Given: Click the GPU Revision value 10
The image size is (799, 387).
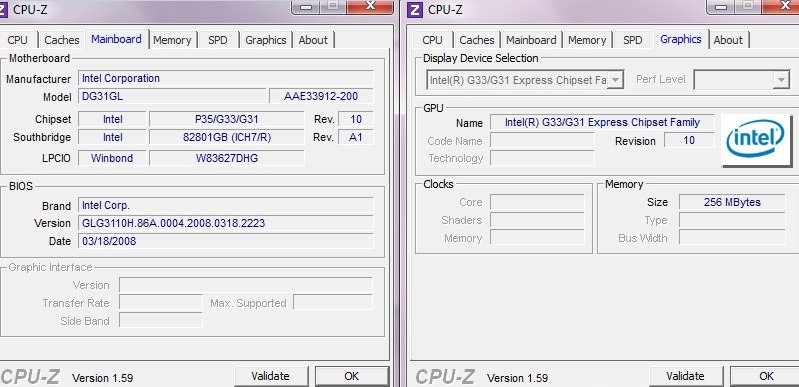Looking at the screenshot, I should (x=689, y=140).
